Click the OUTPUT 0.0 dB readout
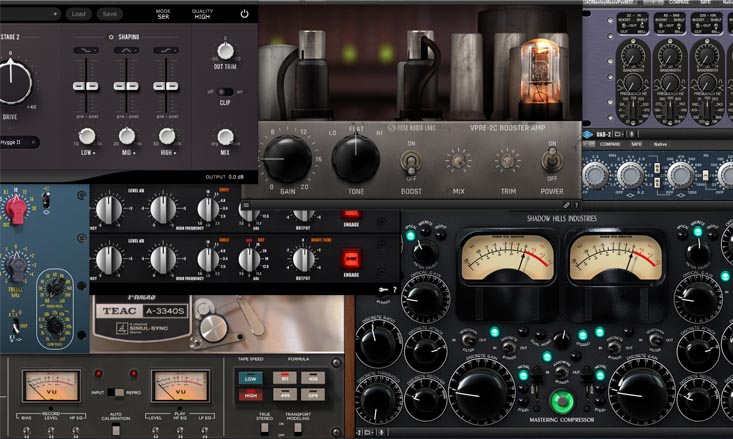Image resolution: width=733 pixels, height=439 pixels. tap(225, 177)
